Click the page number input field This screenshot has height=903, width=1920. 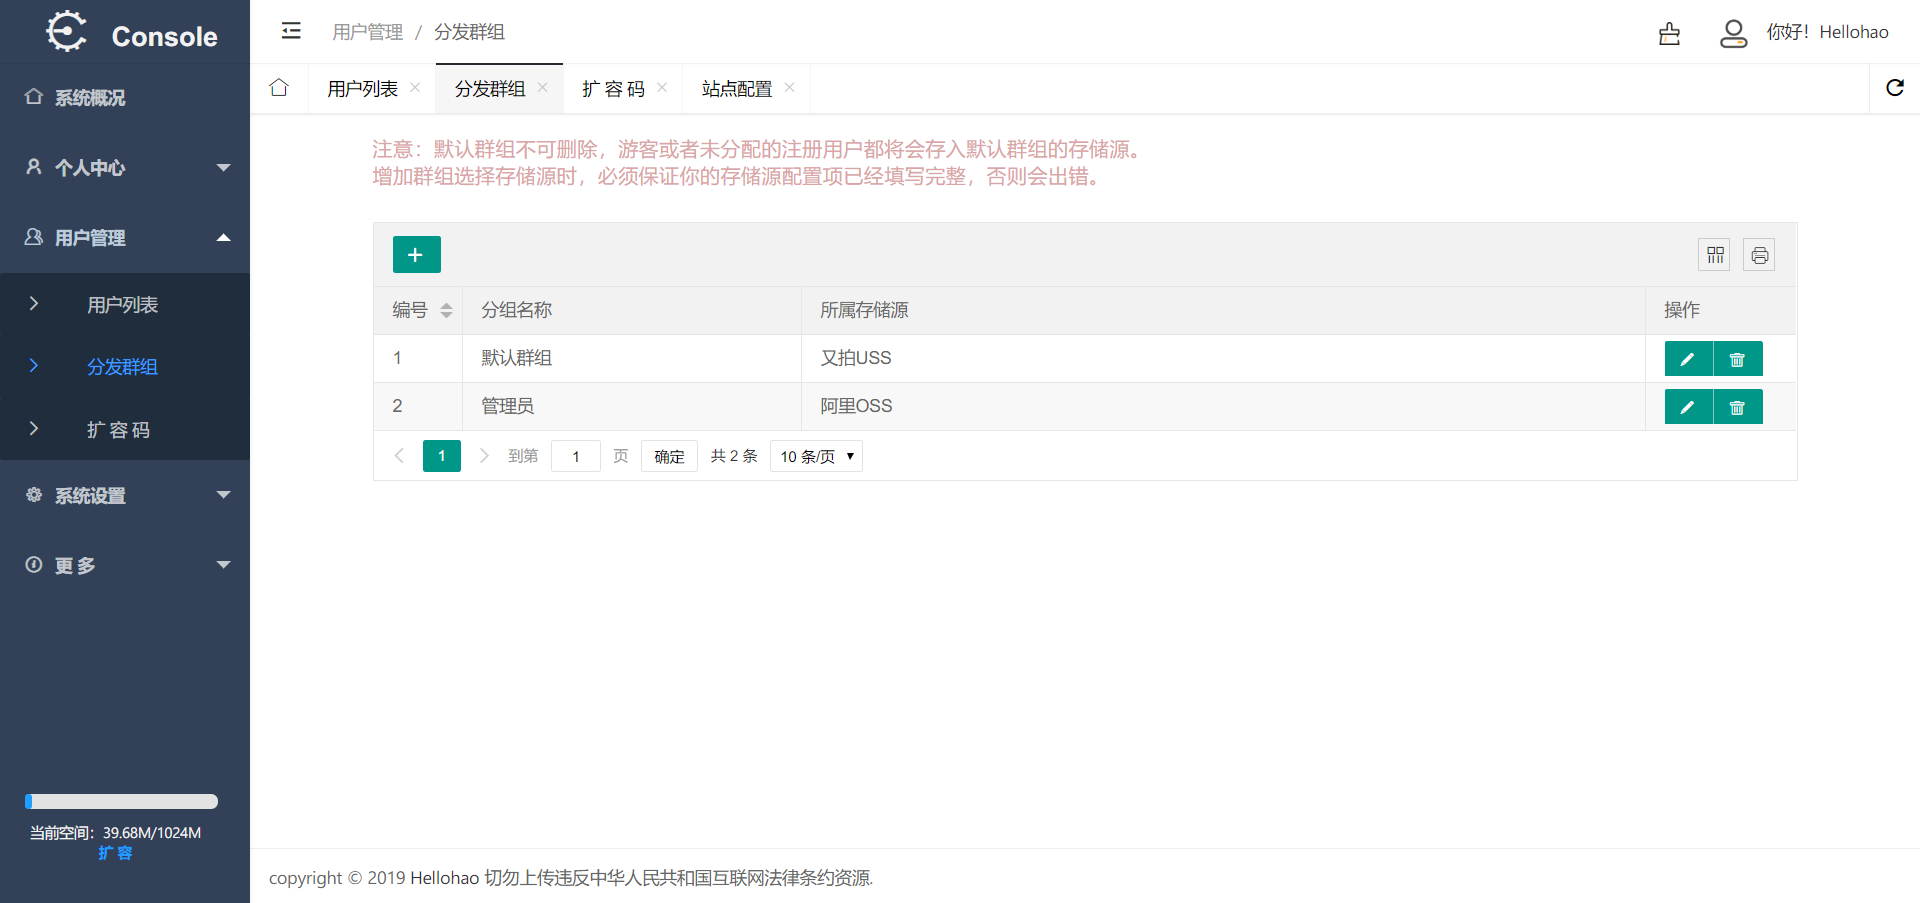tap(576, 456)
